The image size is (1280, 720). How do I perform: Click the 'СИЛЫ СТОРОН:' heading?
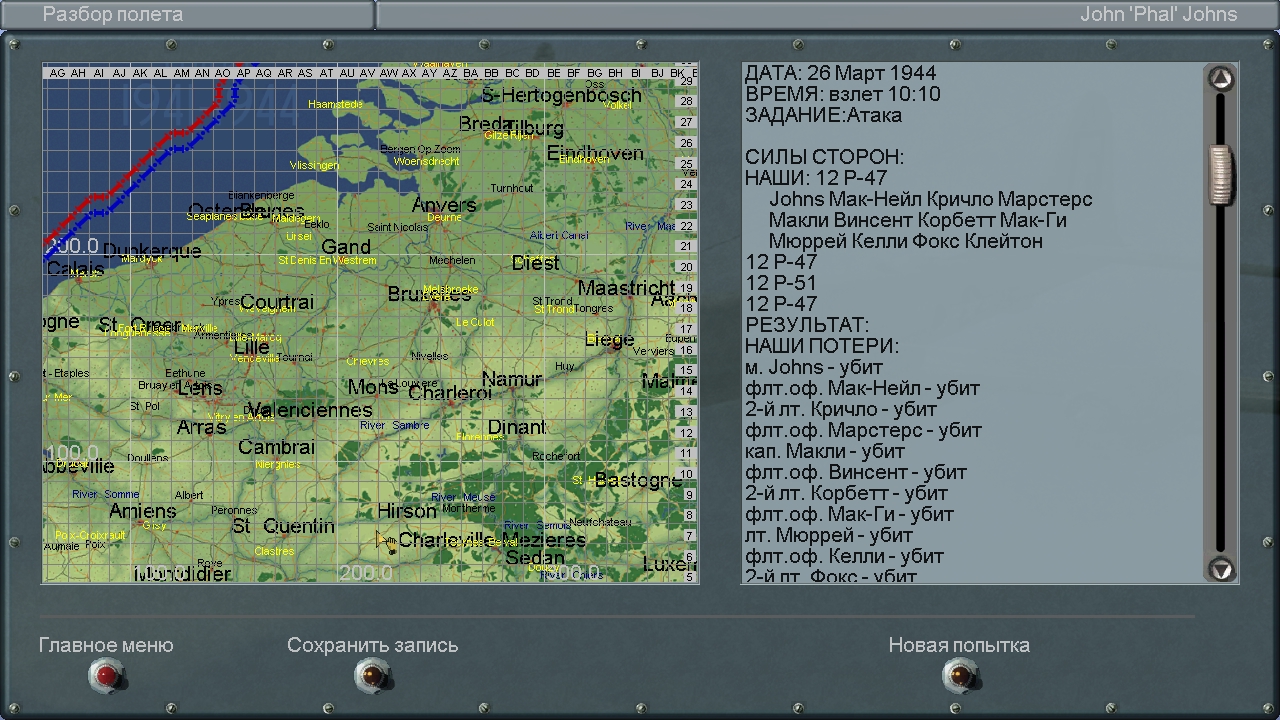click(824, 157)
